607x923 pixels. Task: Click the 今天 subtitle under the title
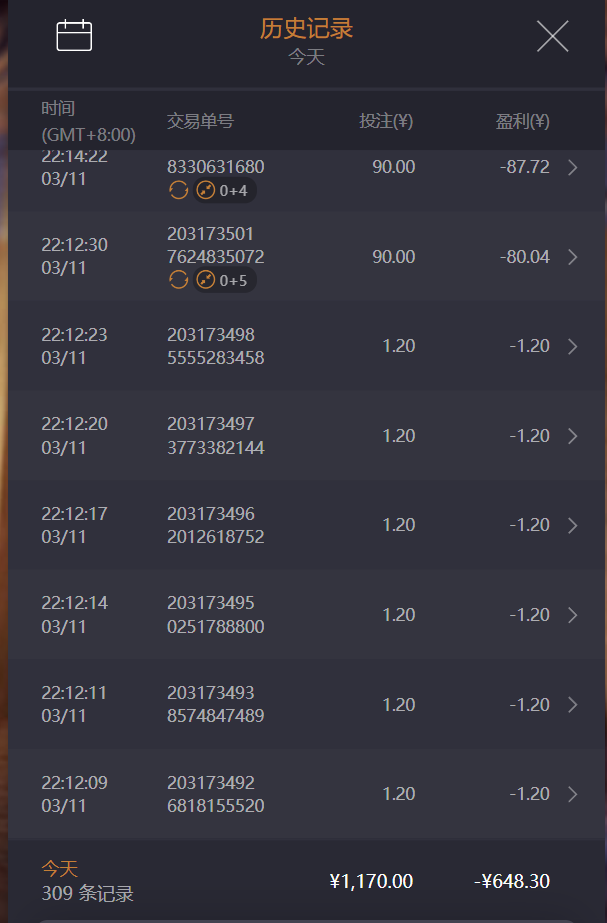click(306, 57)
